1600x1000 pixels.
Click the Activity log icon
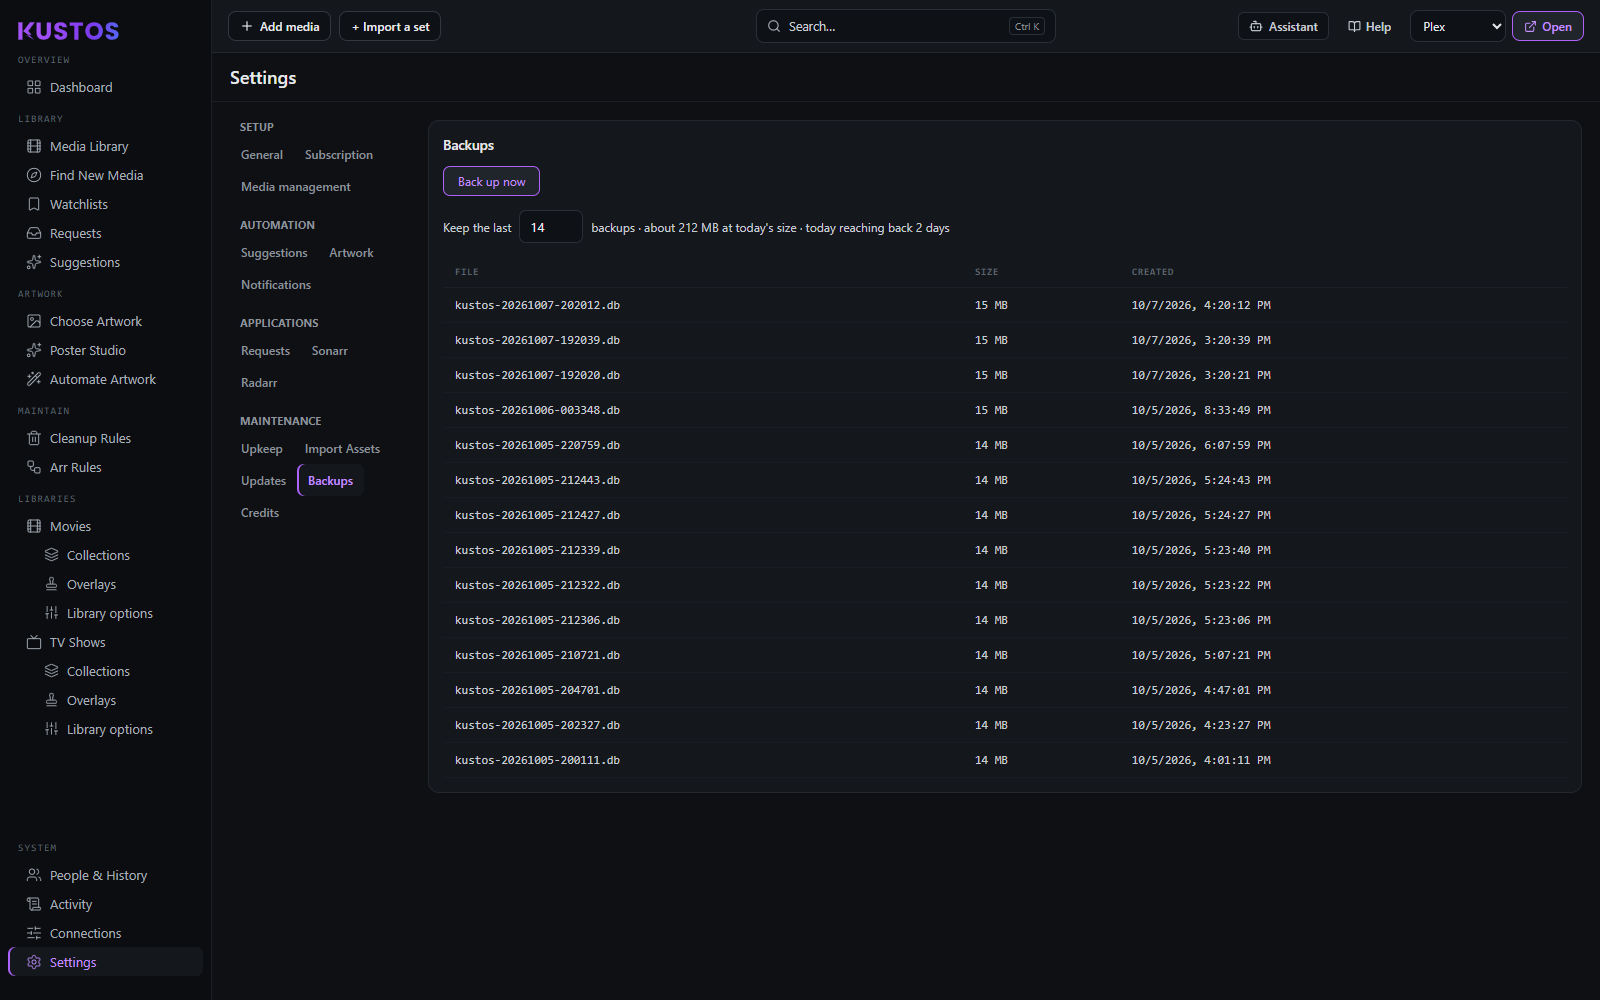pyautogui.click(x=34, y=904)
